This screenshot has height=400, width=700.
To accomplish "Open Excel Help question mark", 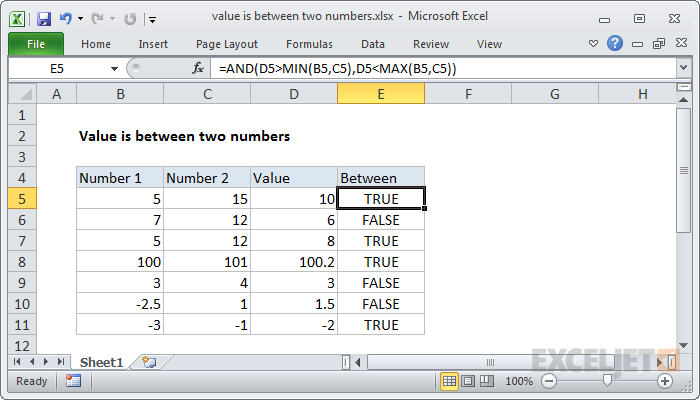I will [615, 43].
